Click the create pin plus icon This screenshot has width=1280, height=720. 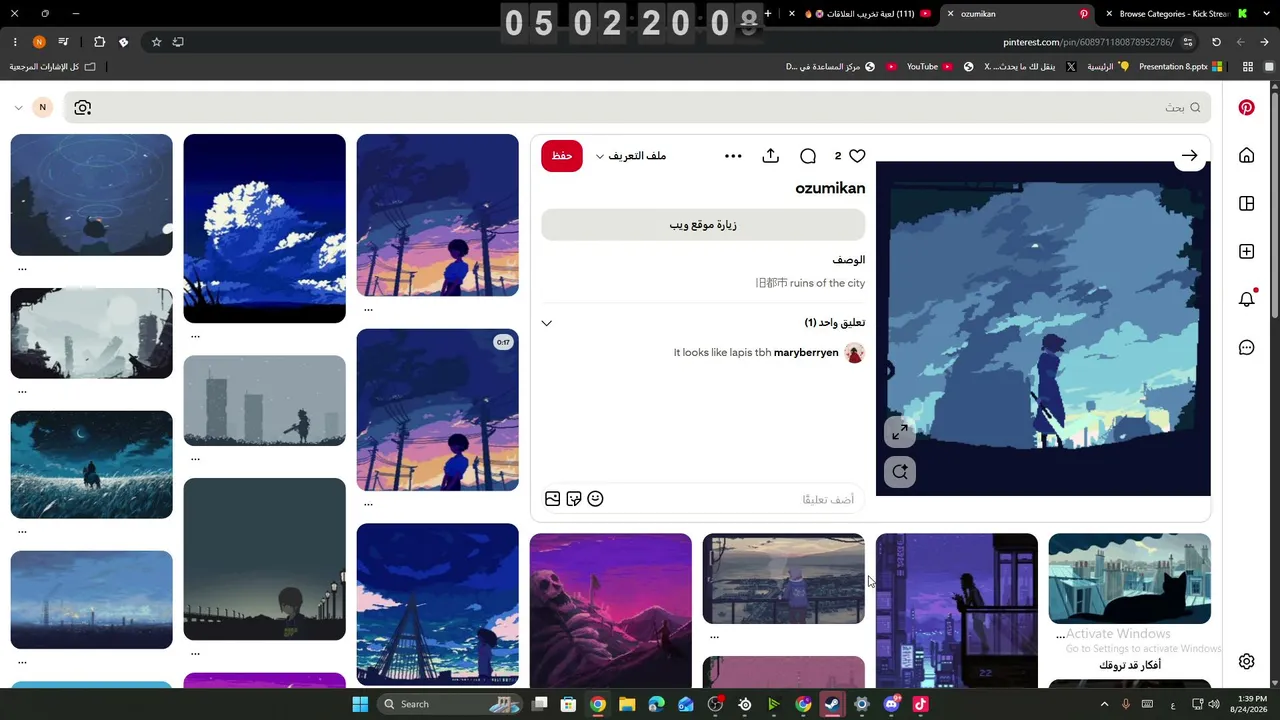coord(1246,251)
